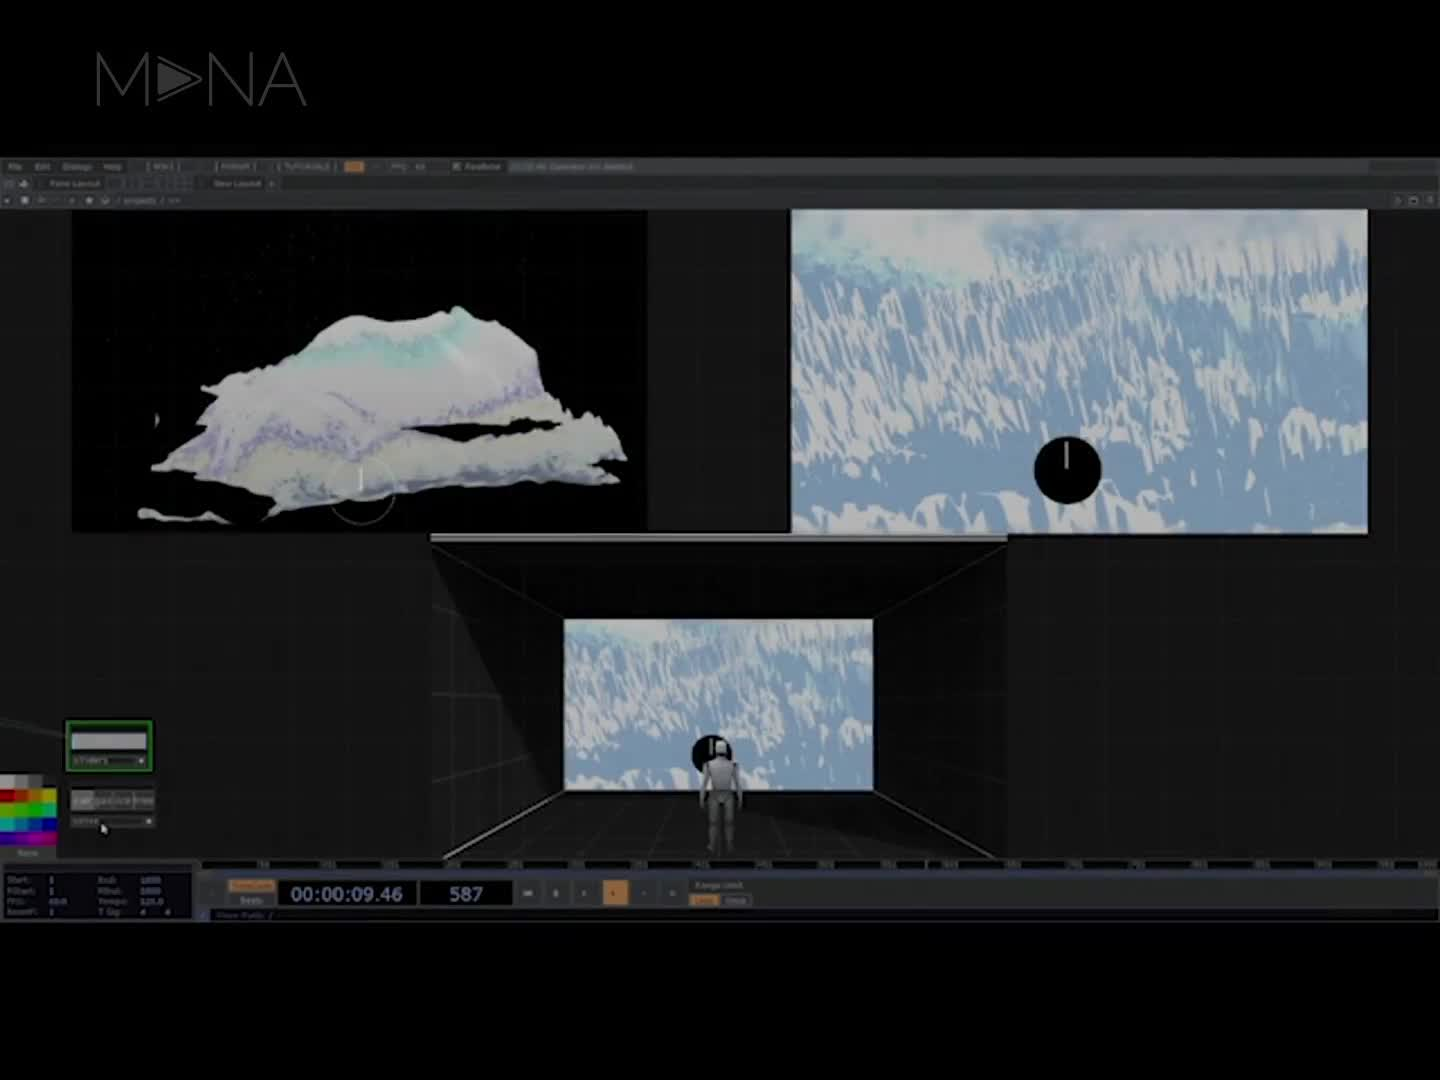Viewport: 1440px width, 1080px height.
Task: Select the New Layout tab
Action: [237, 184]
